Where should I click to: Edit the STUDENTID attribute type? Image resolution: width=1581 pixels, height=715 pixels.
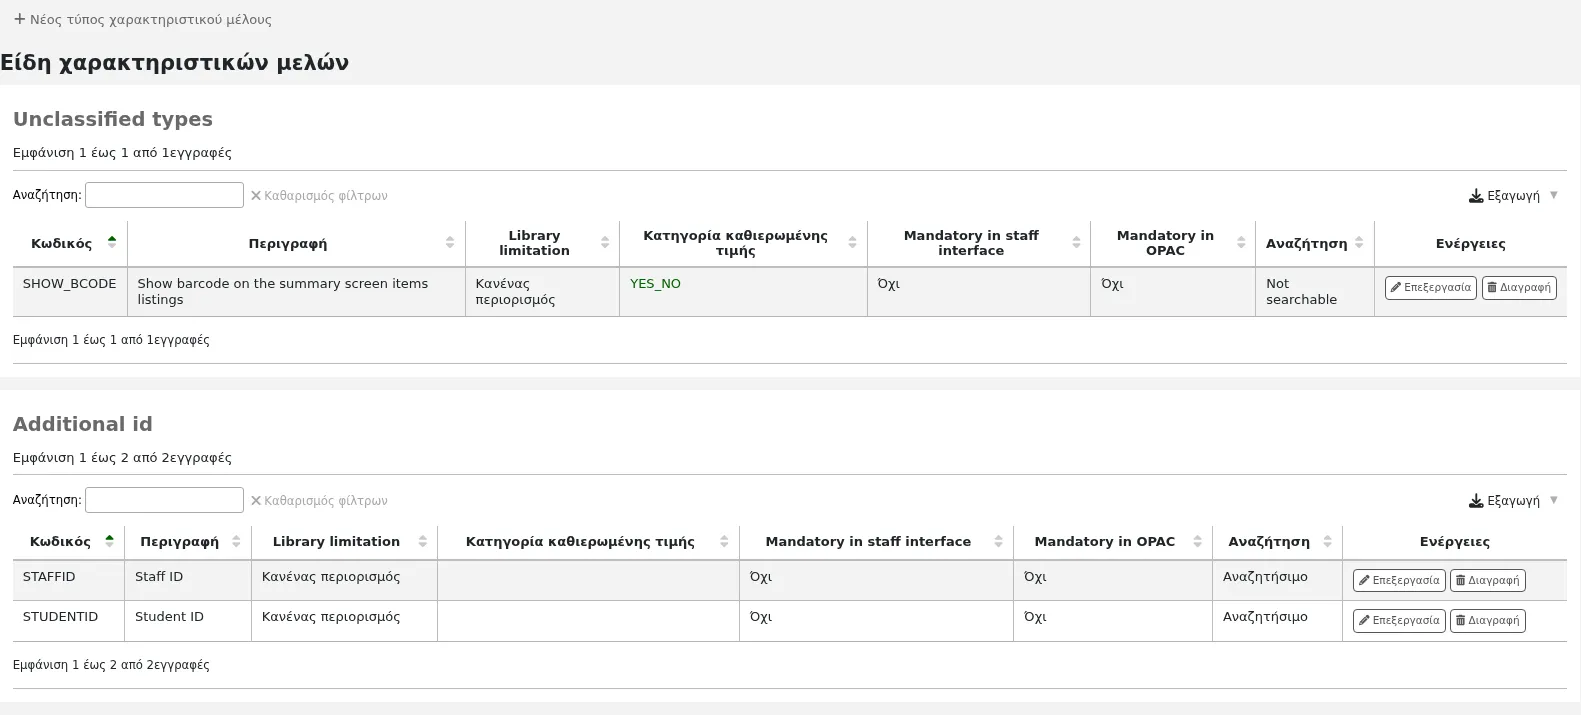(x=1399, y=621)
